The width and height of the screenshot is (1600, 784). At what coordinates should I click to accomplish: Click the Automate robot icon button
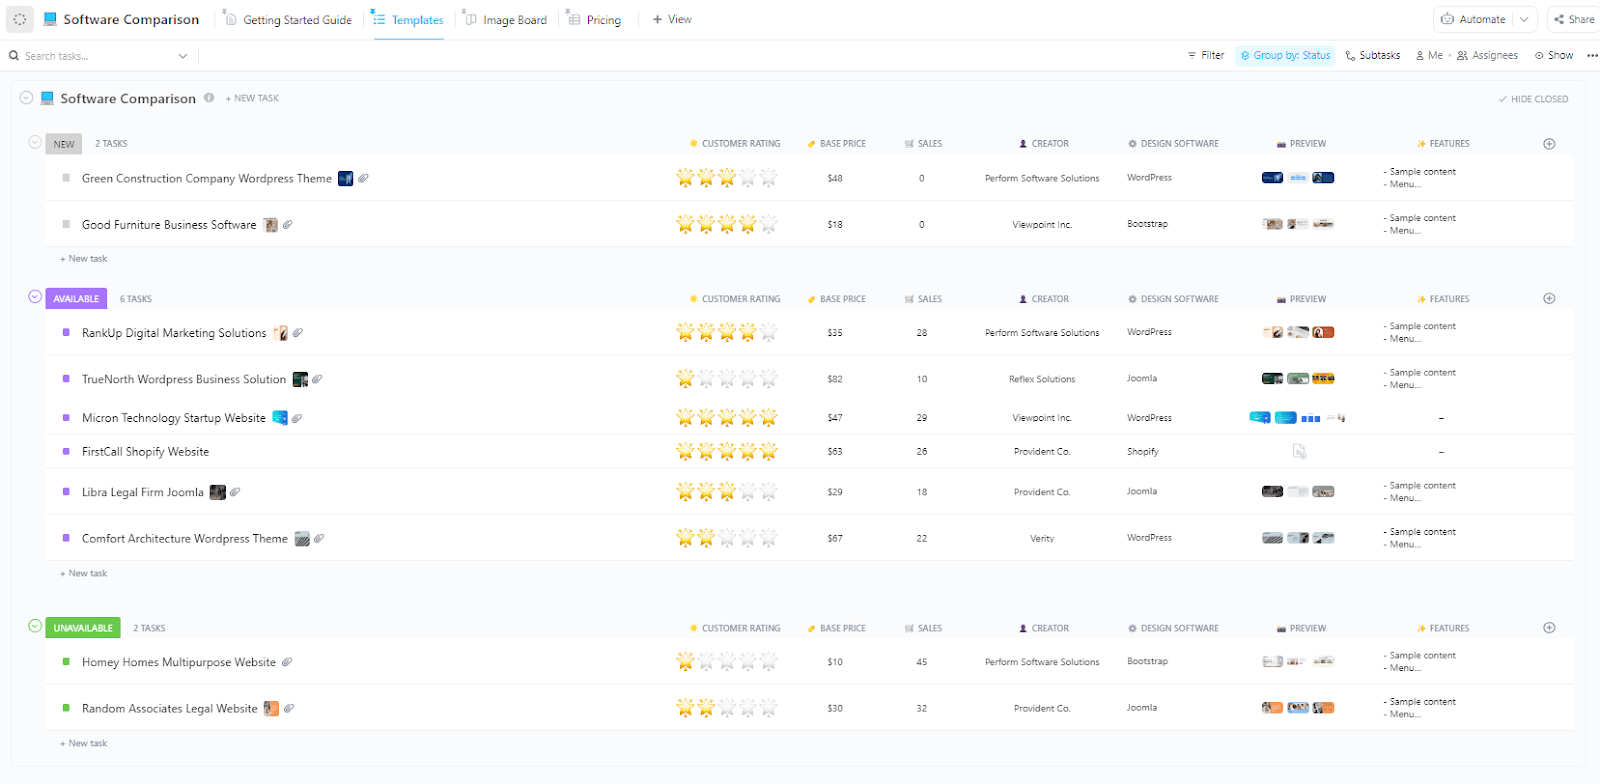pyautogui.click(x=1447, y=19)
